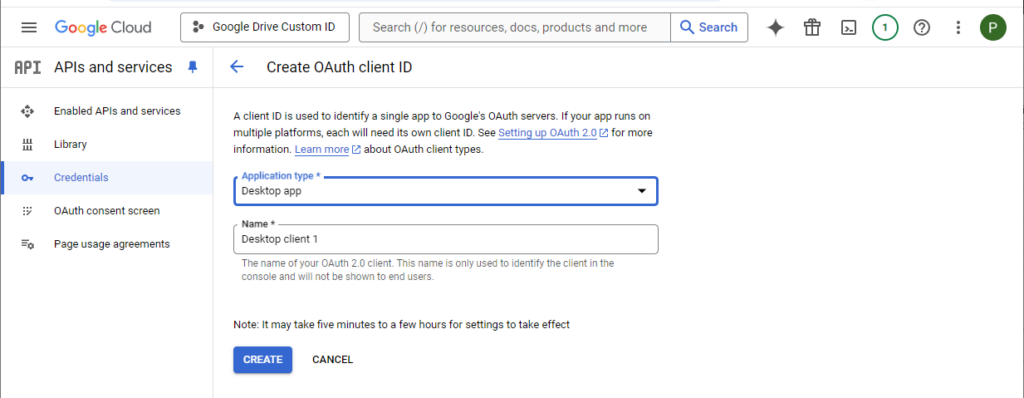Click the gift free trial icon

(x=812, y=27)
